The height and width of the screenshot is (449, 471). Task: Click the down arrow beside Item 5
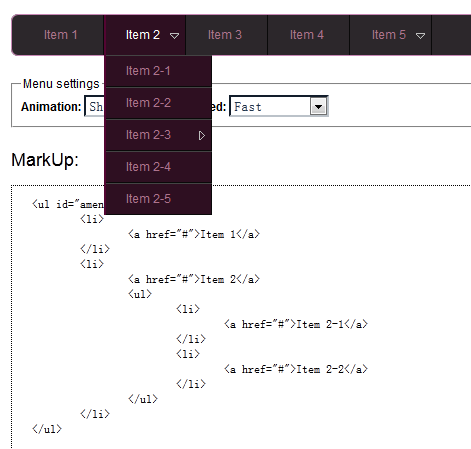pos(420,36)
